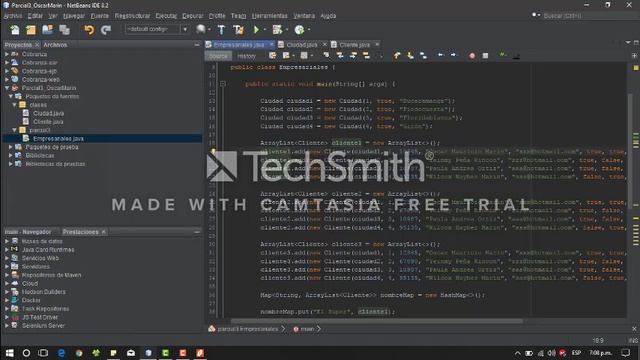Viewport: 640px width, 360px height.
Task: Click the main breadcrumb in editor footer
Action: 307,329
